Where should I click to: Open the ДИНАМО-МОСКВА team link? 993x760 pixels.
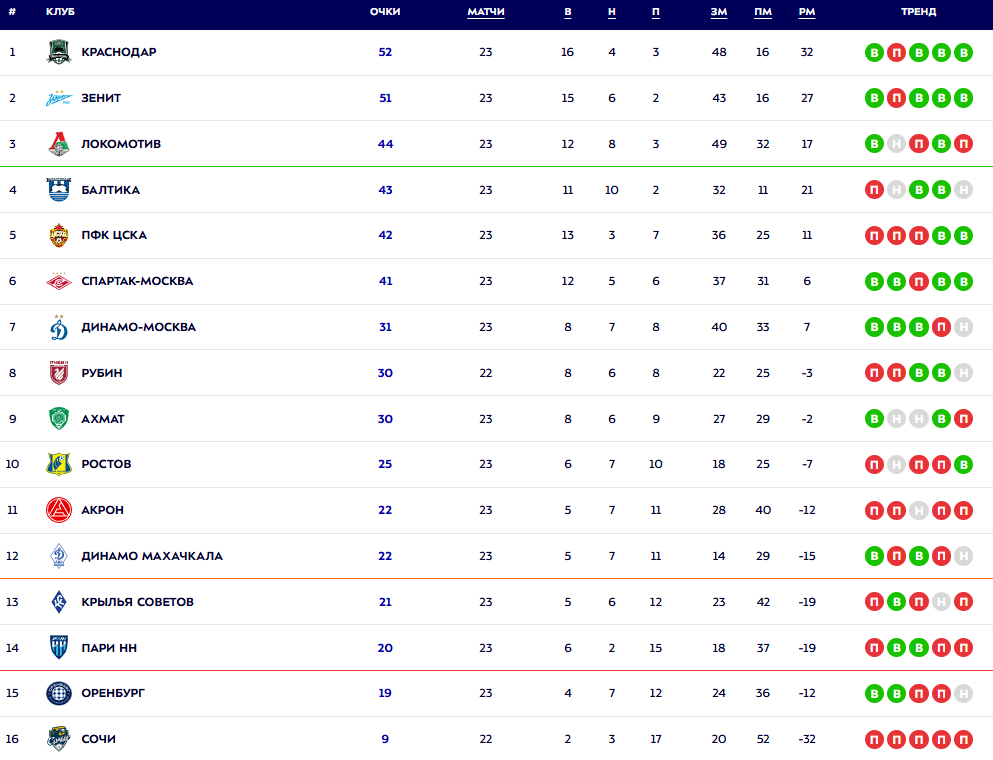tap(138, 327)
